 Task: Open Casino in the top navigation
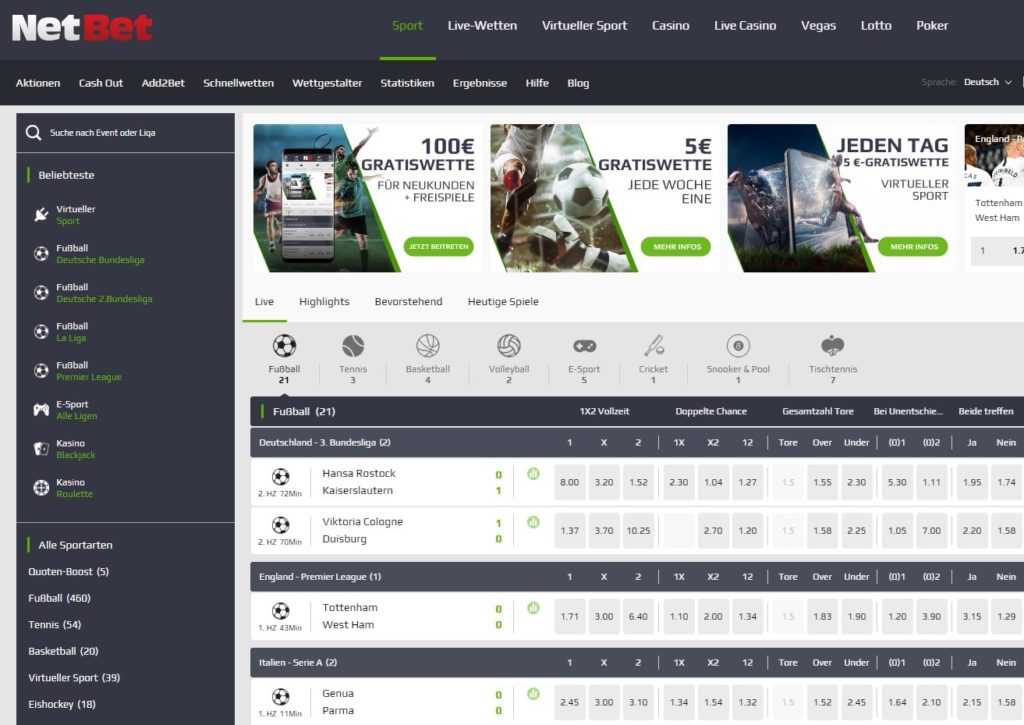pyautogui.click(x=671, y=25)
